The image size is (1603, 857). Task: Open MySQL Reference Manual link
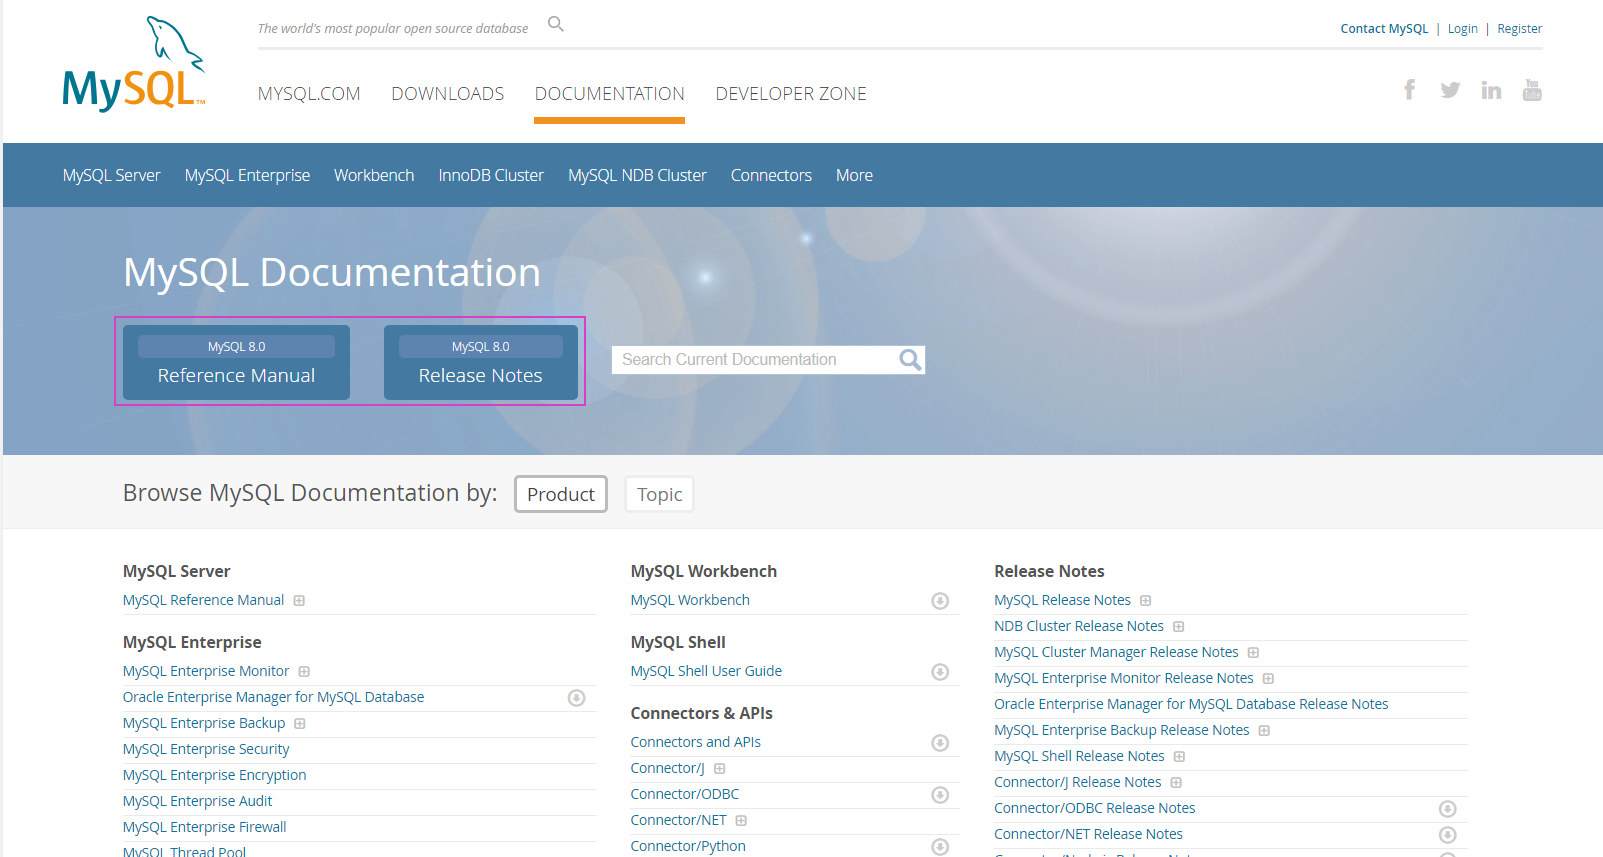(203, 600)
